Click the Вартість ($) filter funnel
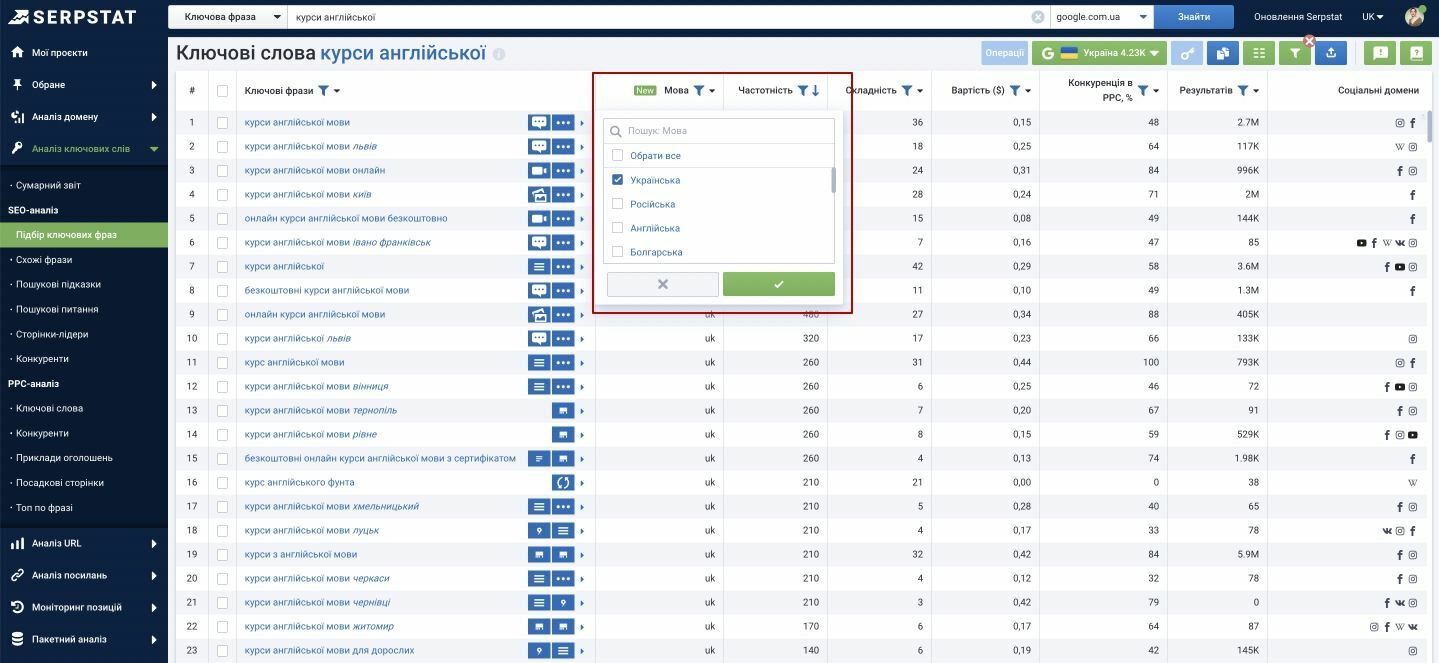 [x=1015, y=91]
